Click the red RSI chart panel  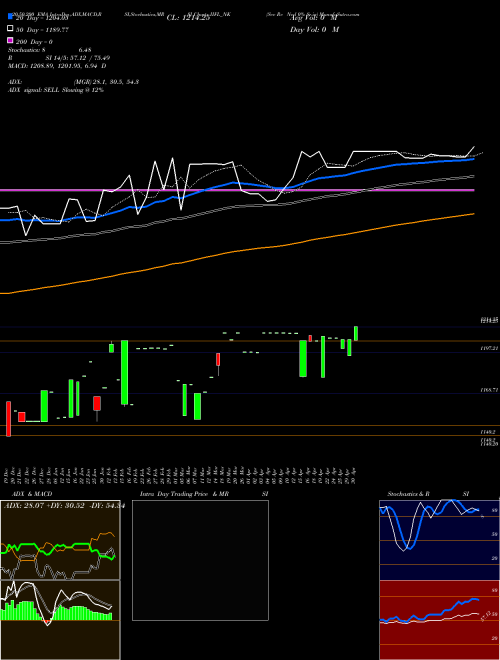point(439,620)
